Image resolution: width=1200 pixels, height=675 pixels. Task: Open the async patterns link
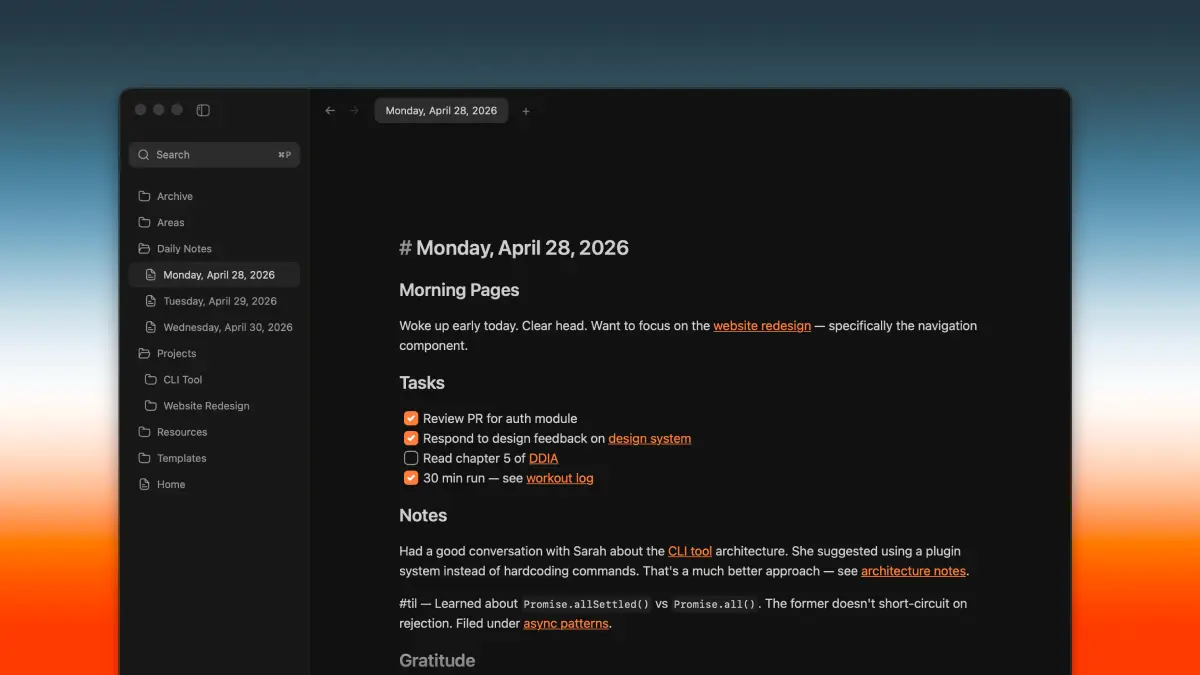click(x=566, y=623)
